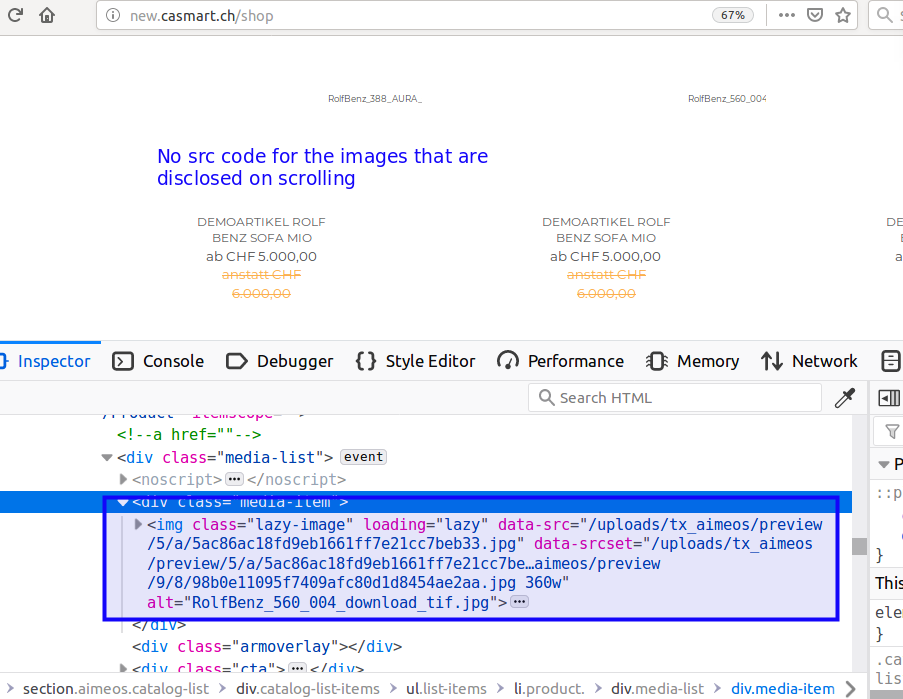Reload the page in the browser

16,15
